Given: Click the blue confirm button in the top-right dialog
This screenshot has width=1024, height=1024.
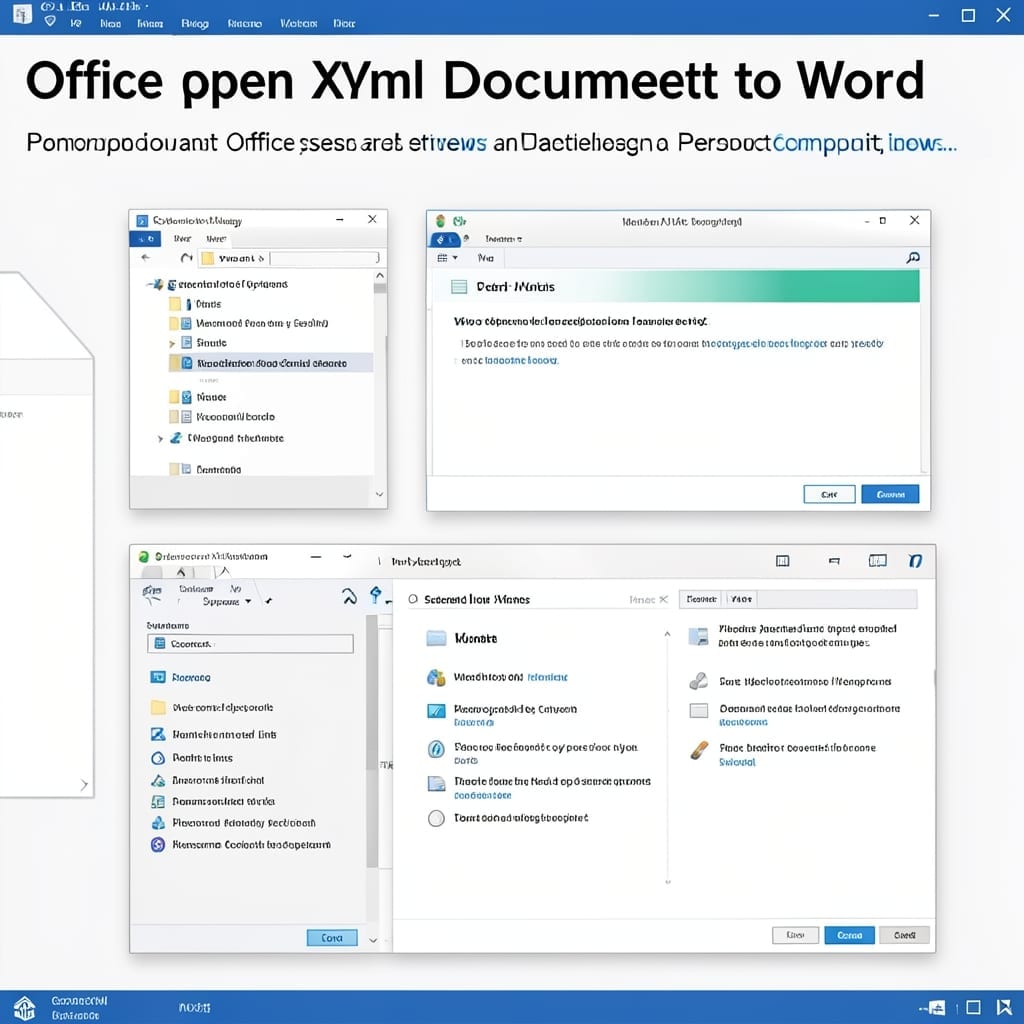Looking at the screenshot, I should tap(889, 494).
